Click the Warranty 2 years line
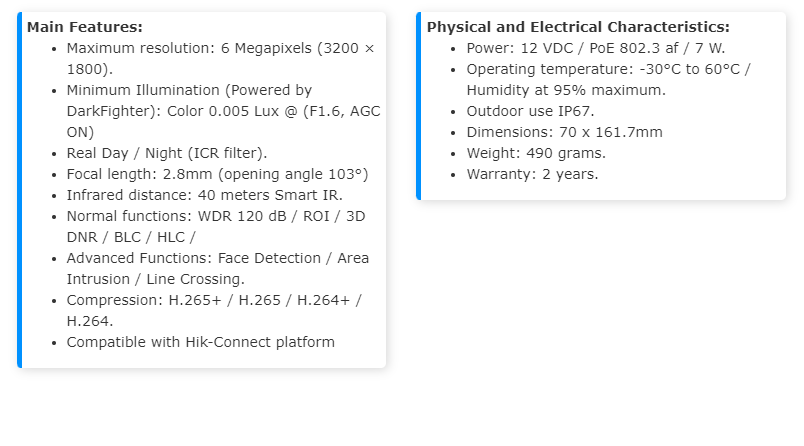Image resolution: width=804 pixels, height=446 pixels. click(532, 174)
